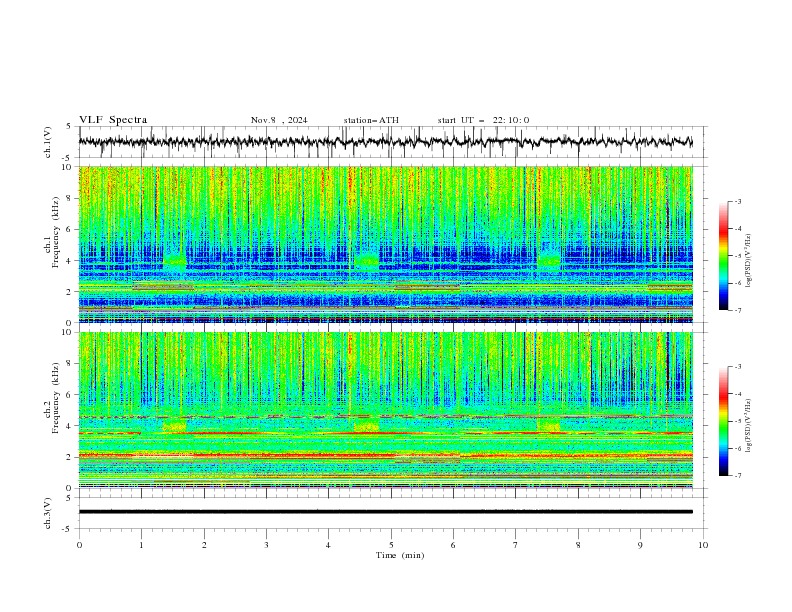Click the log(PSD) label beside ch.1 color bar

pos(749,261)
